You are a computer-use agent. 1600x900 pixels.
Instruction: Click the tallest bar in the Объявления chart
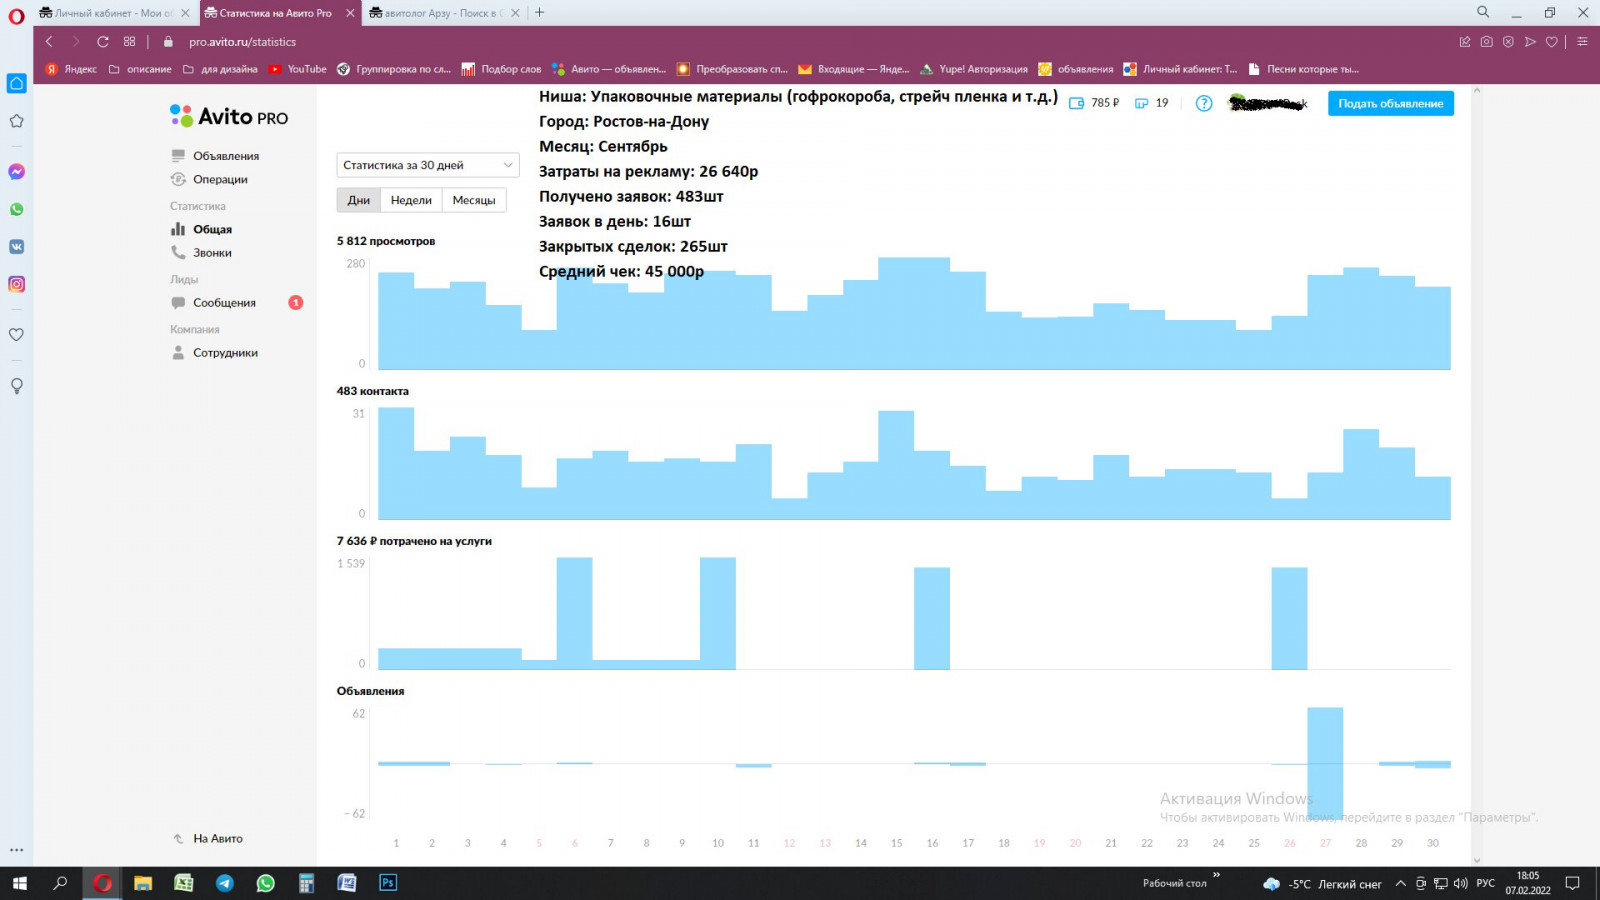click(x=1325, y=764)
